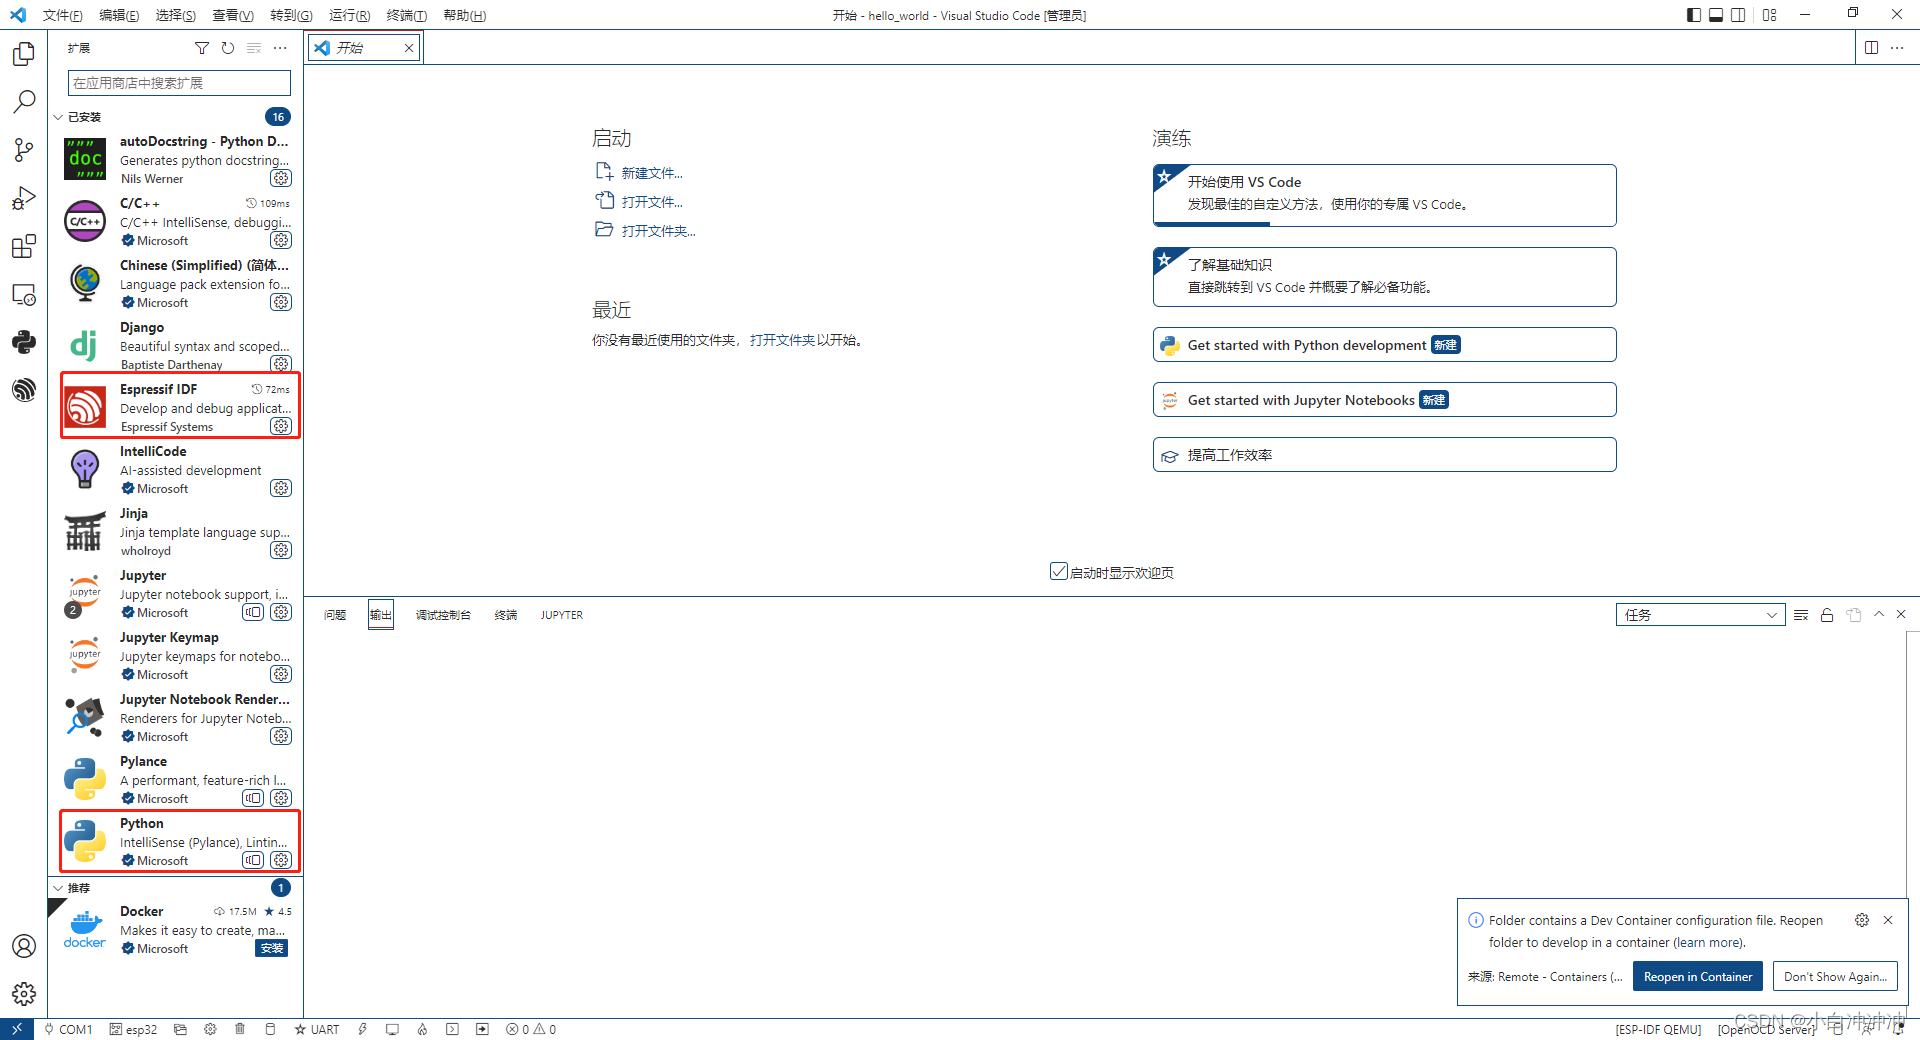Split the editor to the right
Screen dimensions: 1920x1040
1871,48
